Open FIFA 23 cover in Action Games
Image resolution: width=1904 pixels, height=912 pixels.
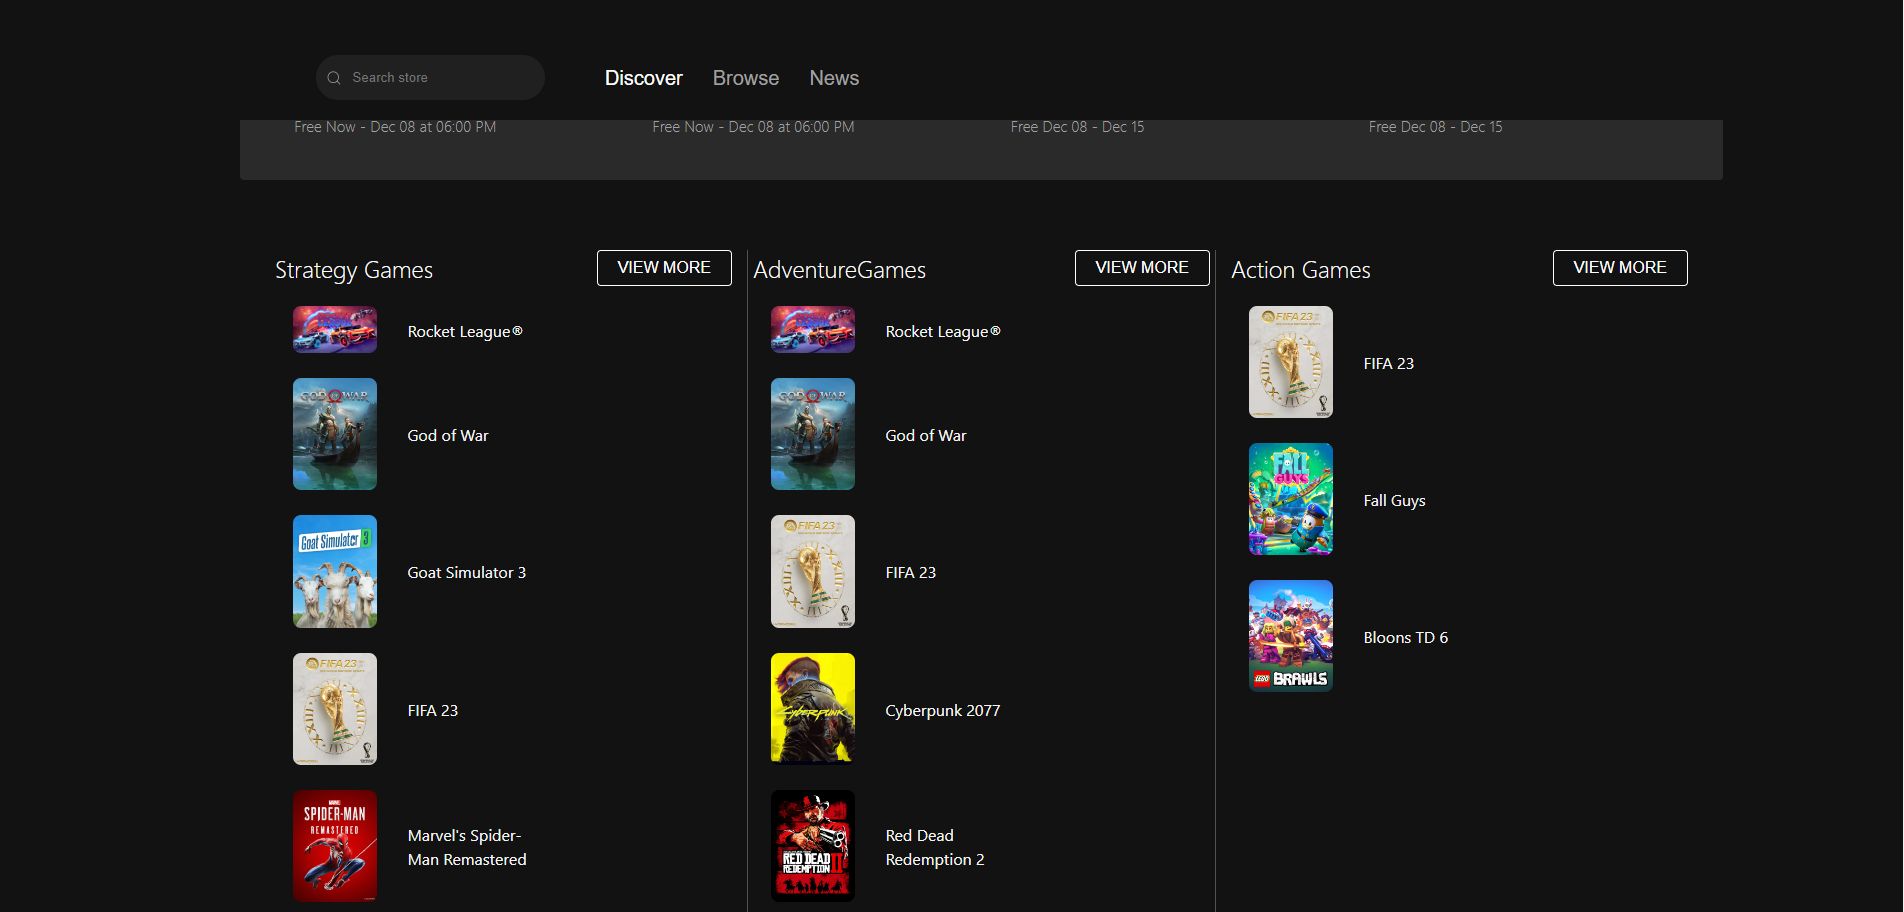click(x=1291, y=362)
